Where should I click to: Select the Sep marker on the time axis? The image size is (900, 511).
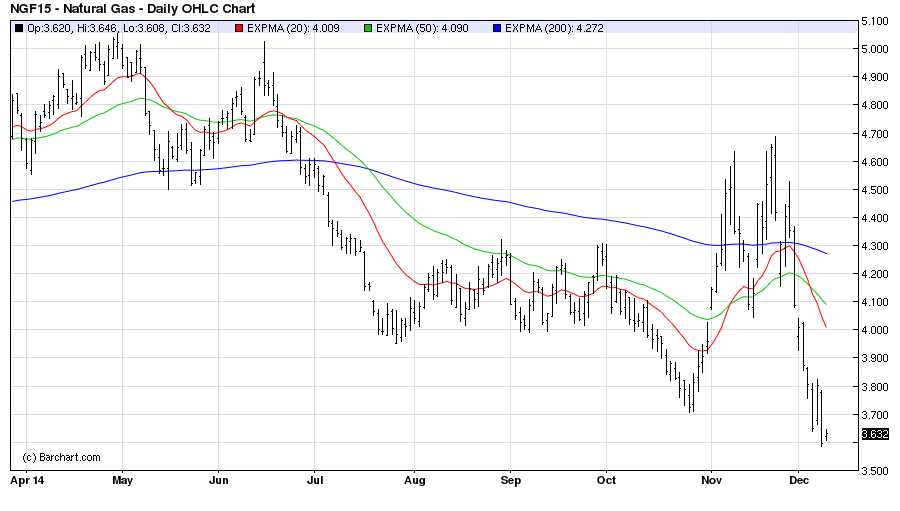point(511,479)
